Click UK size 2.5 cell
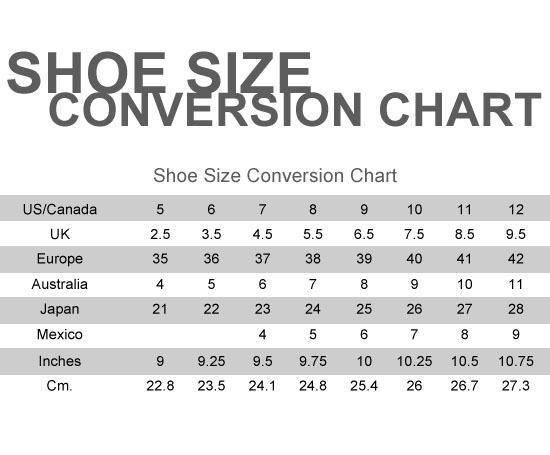Viewport: 550px width, 455px height. coord(160,234)
